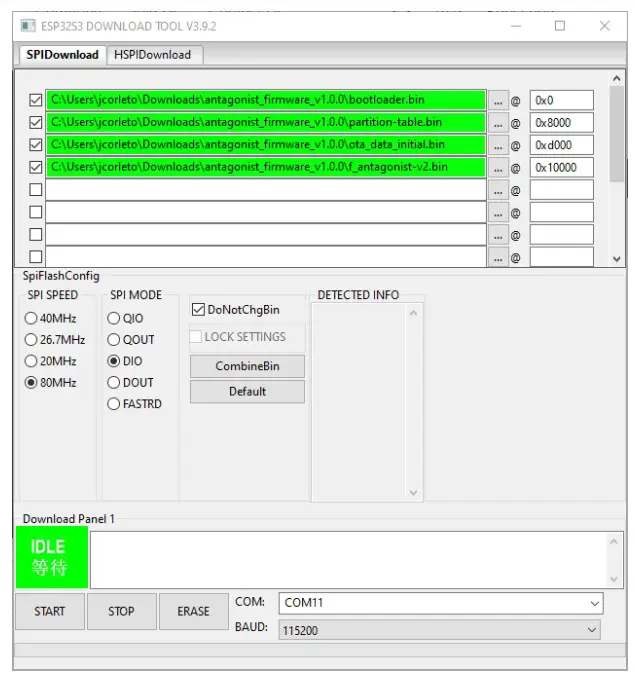Click the partition-table.bin file path field

pyautogui.click(x=266, y=122)
